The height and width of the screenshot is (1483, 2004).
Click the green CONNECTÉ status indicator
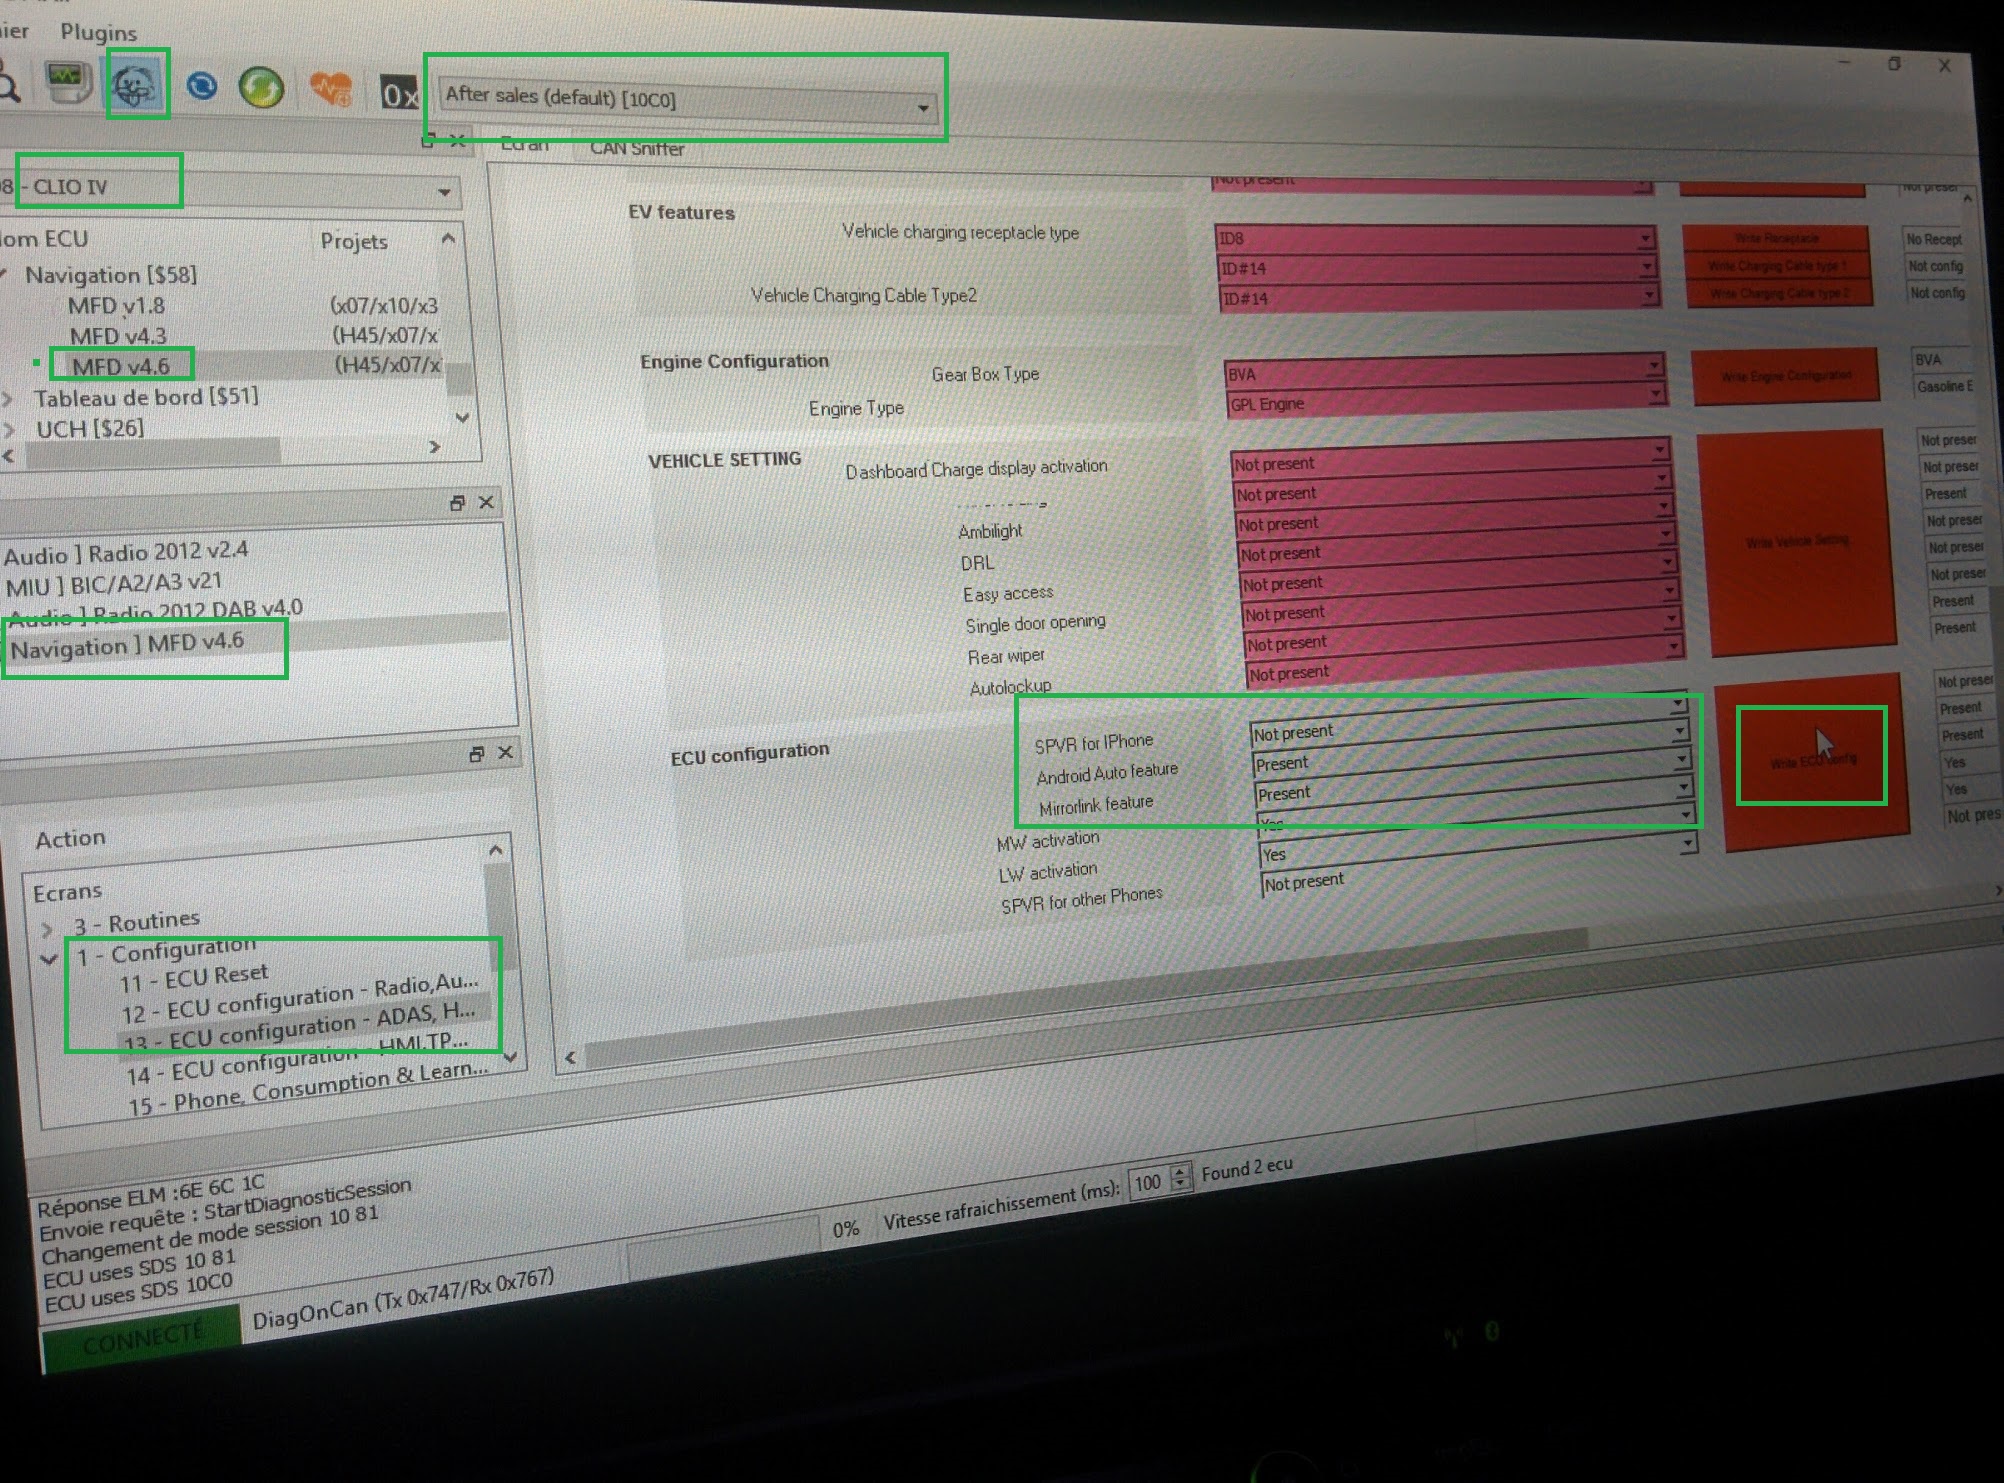(142, 1338)
